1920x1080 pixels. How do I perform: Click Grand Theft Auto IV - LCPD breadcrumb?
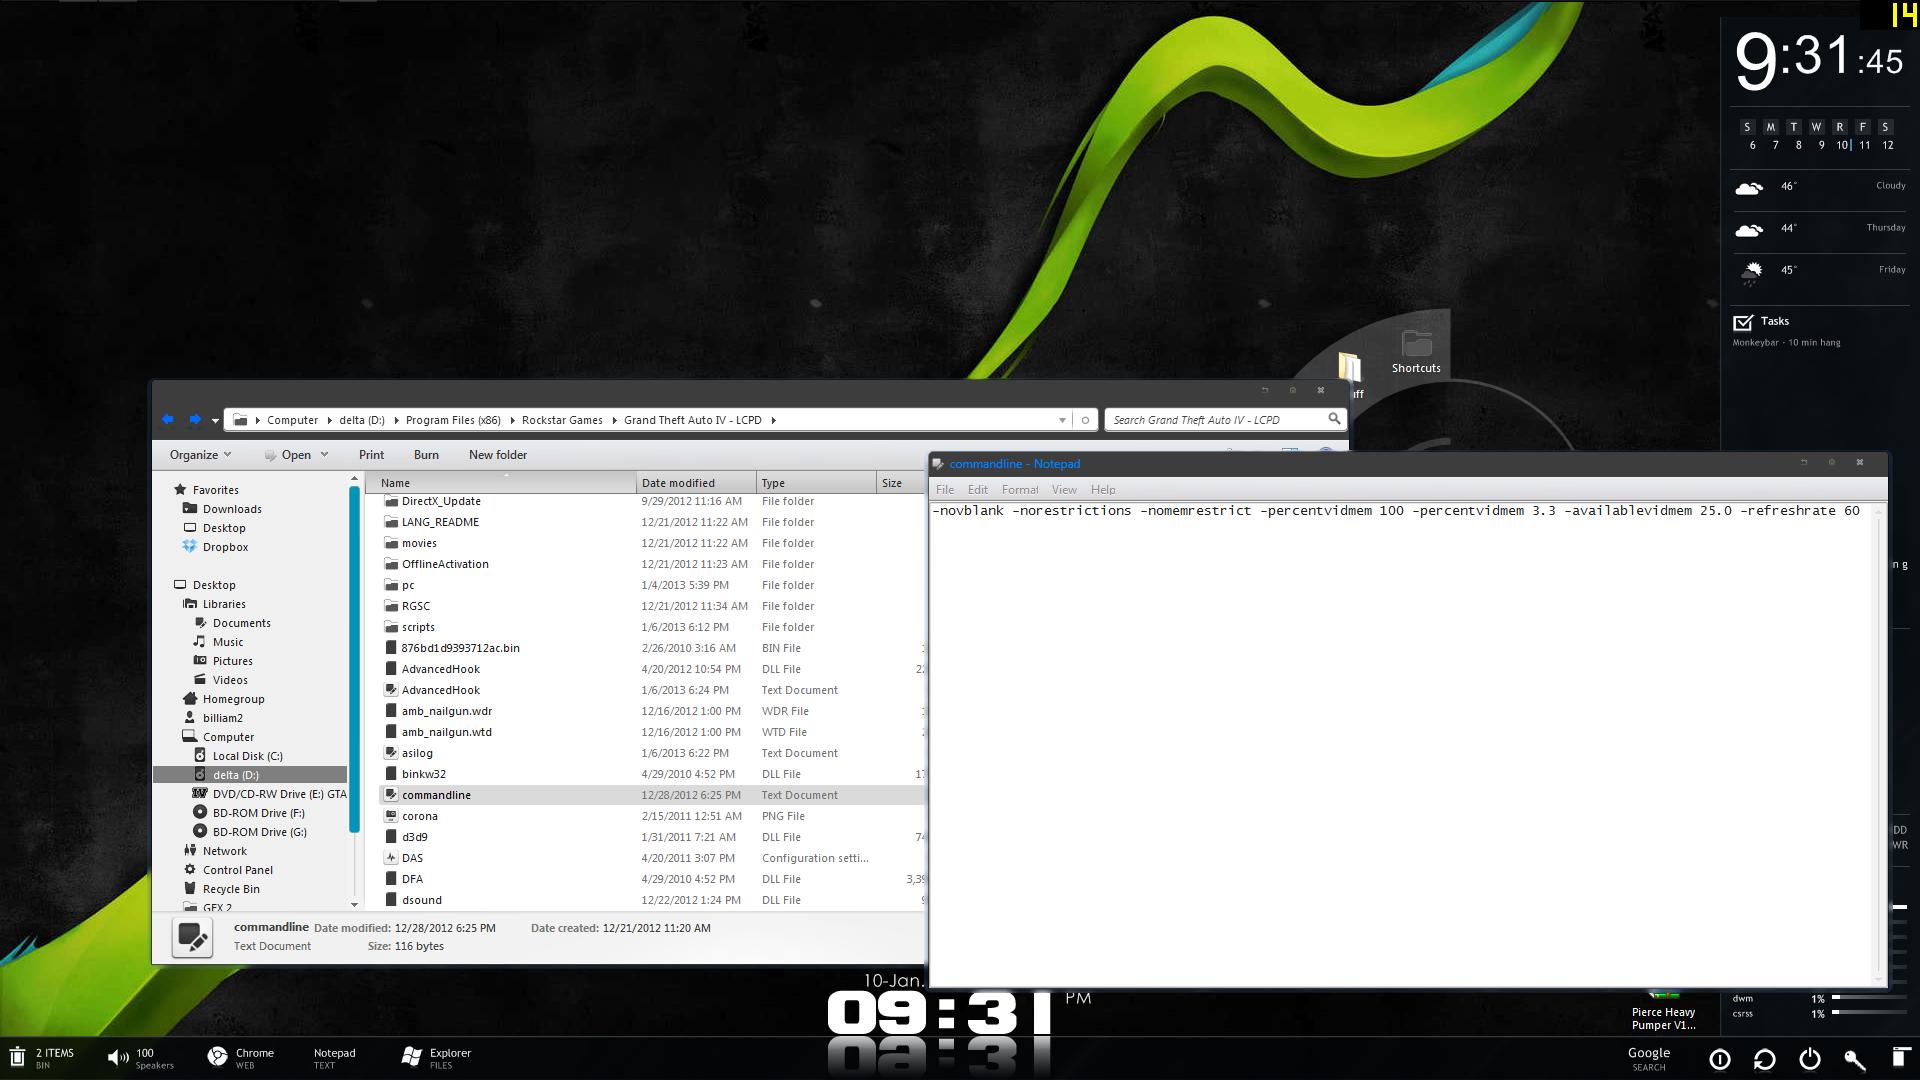[x=692, y=420]
